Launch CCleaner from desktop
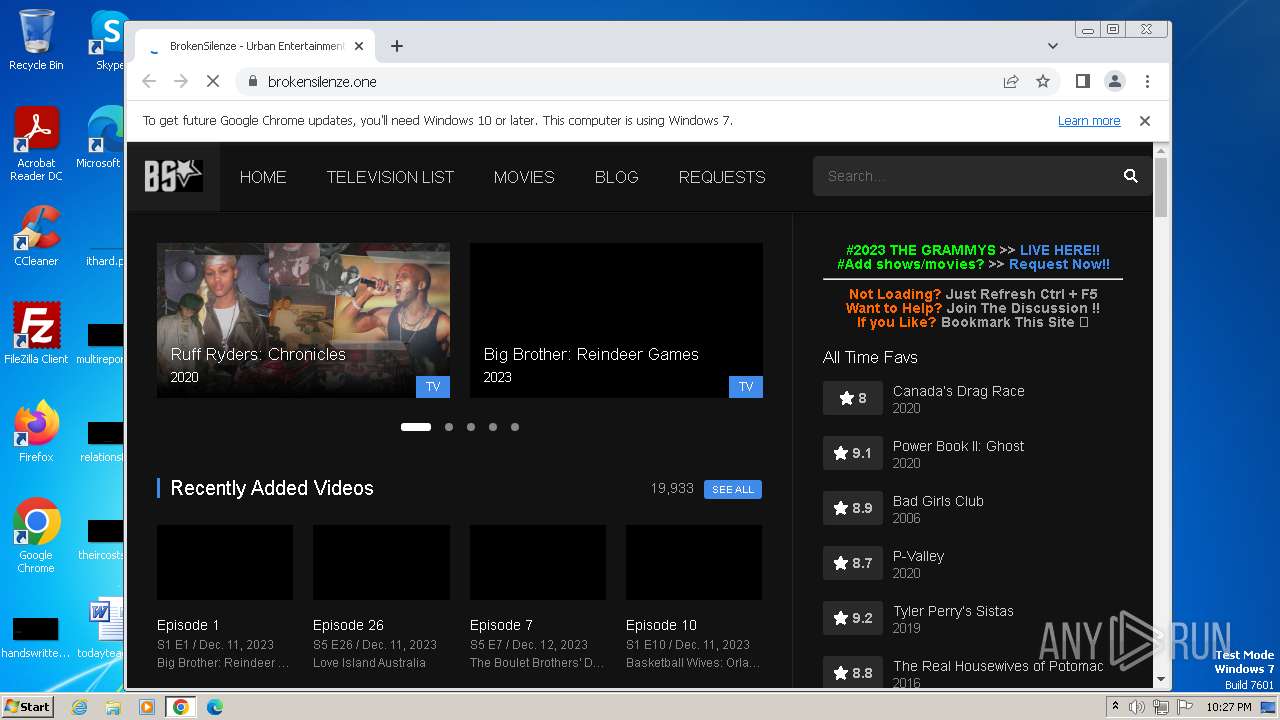This screenshot has height=720, width=1280. [36, 236]
